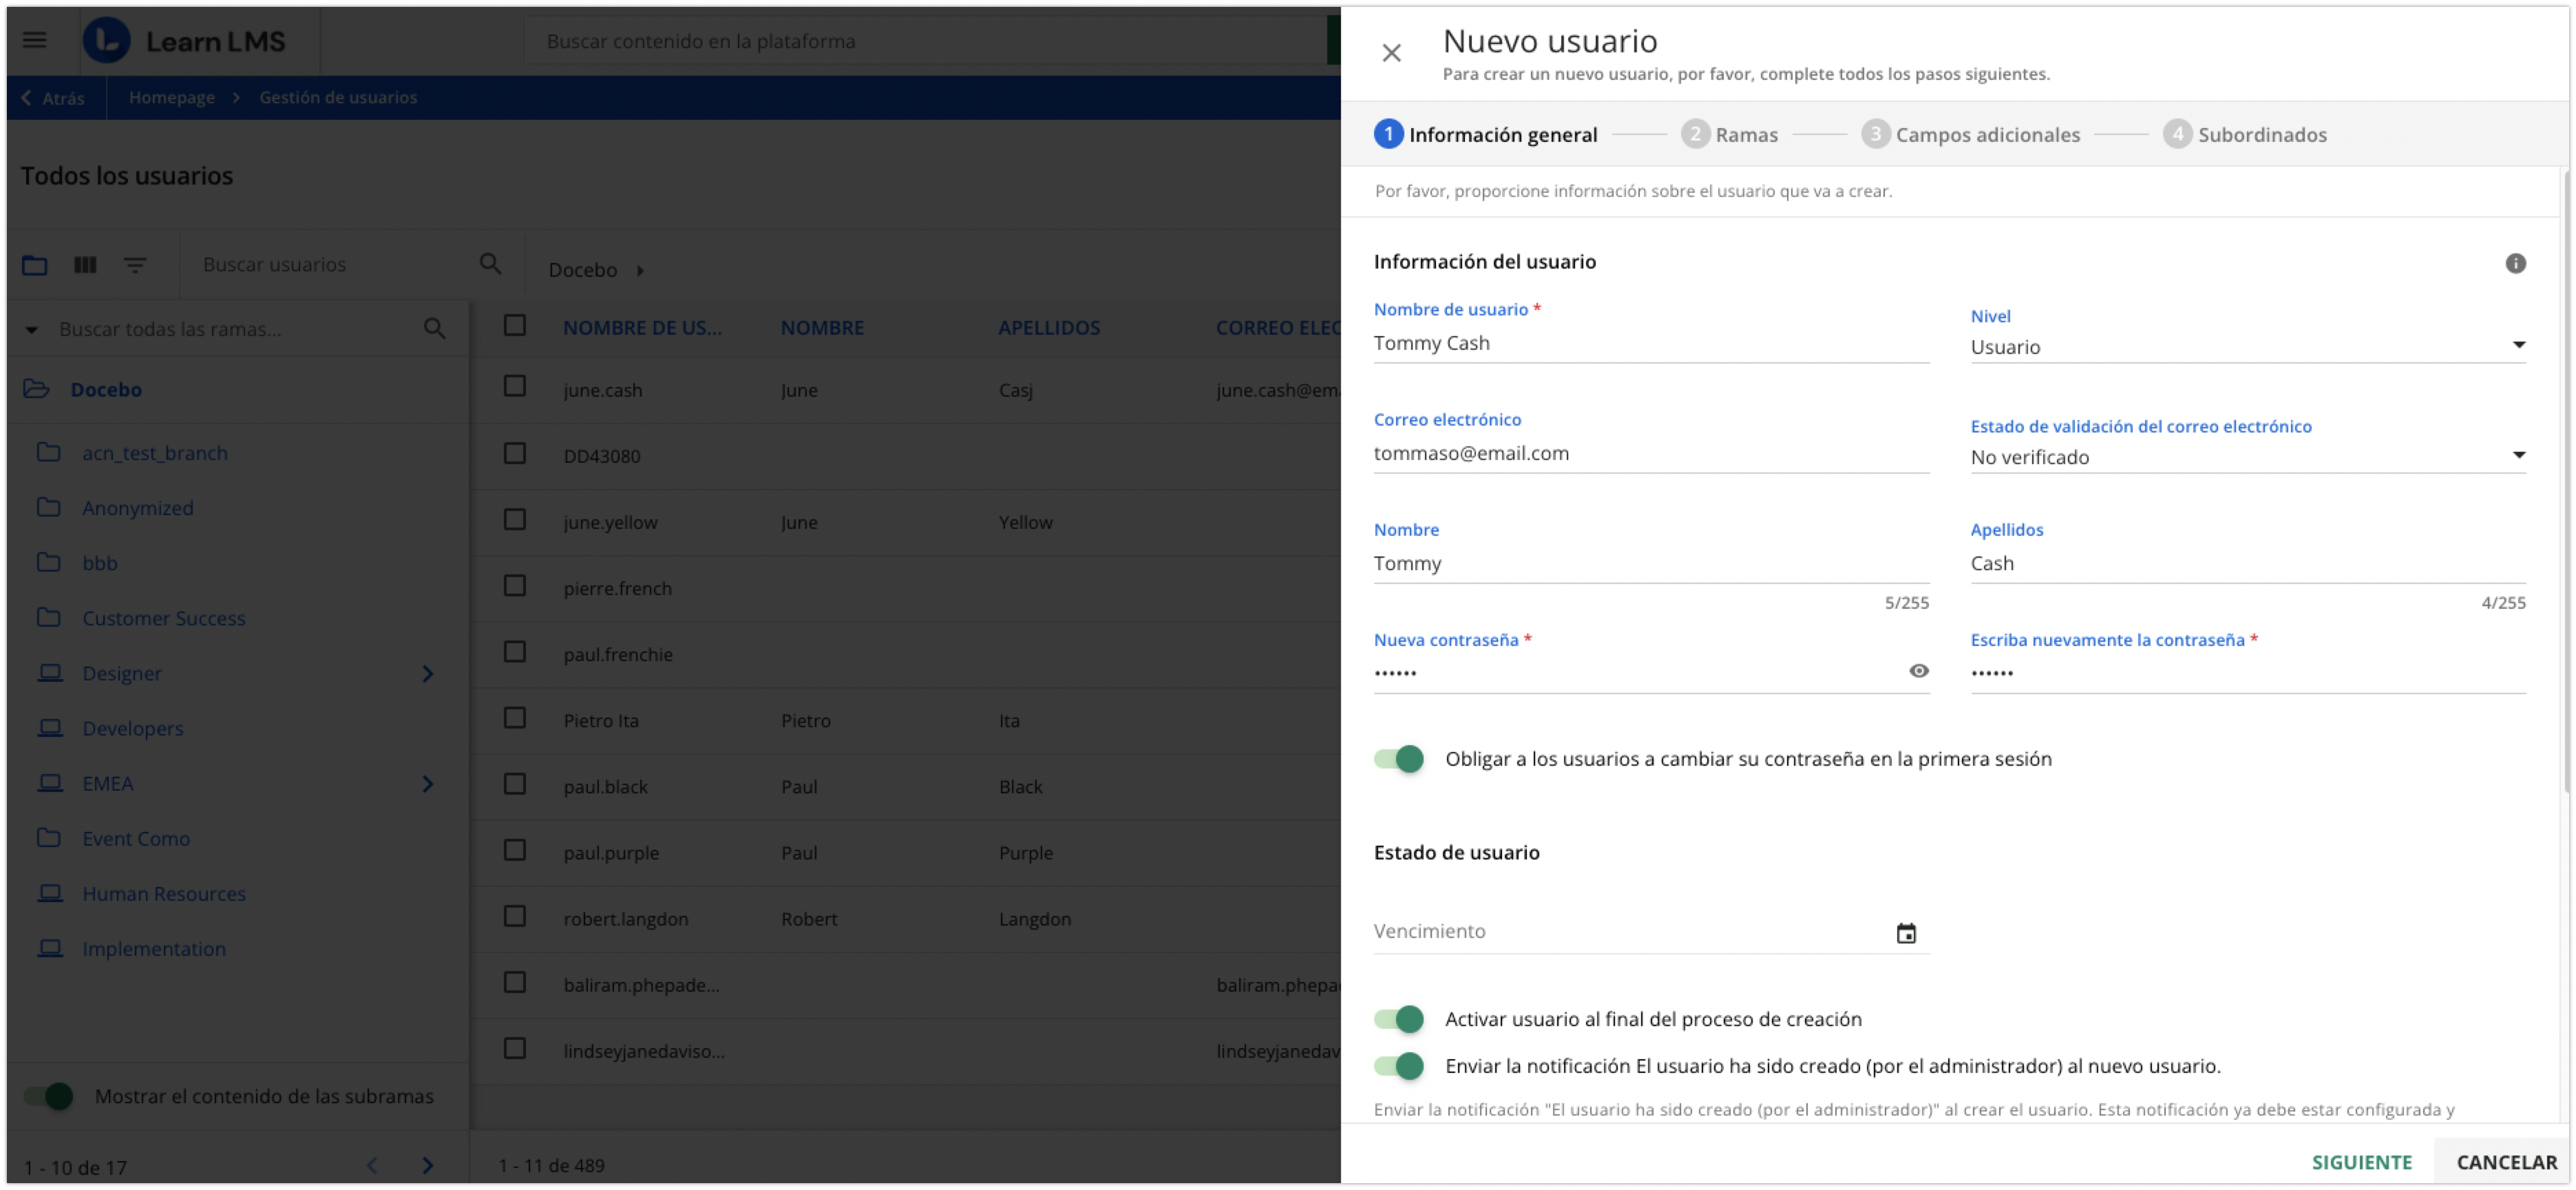Sort by NOMBRE column header

822,328
